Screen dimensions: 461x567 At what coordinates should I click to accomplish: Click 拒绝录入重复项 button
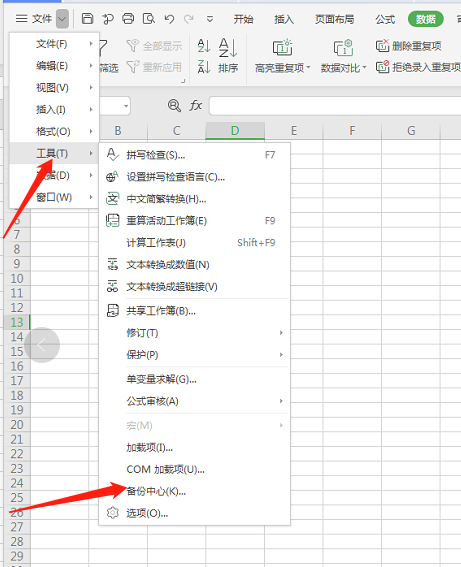[x=418, y=67]
